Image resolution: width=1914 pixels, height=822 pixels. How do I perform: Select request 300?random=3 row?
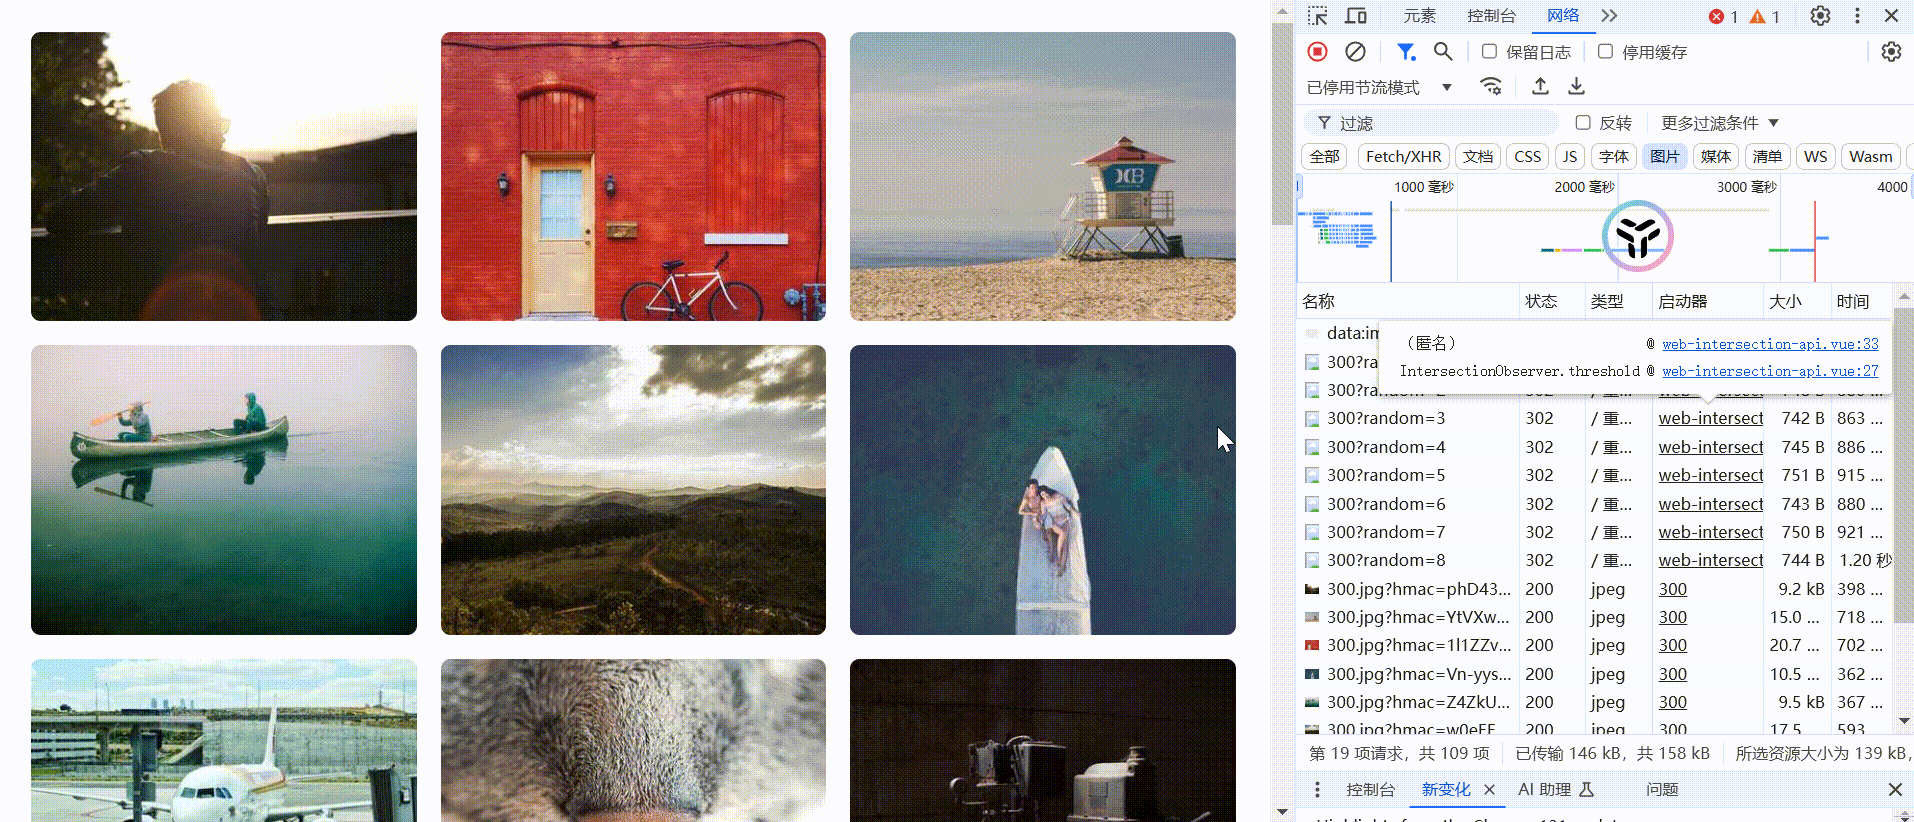pos(1596,418)
